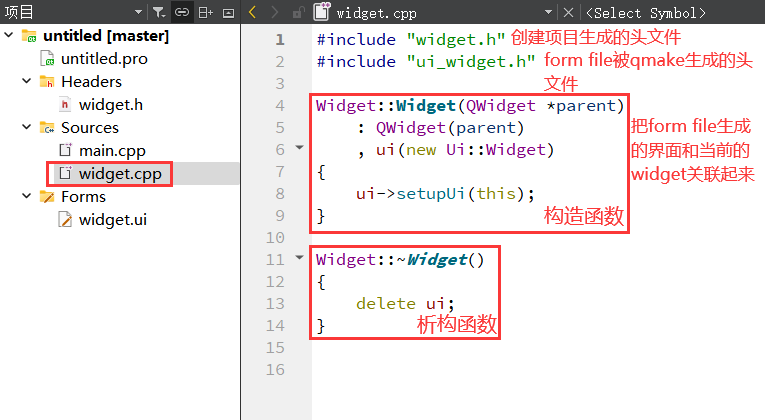
Task: Toggle synchronize with editor link icon
Action: point(182,12)
